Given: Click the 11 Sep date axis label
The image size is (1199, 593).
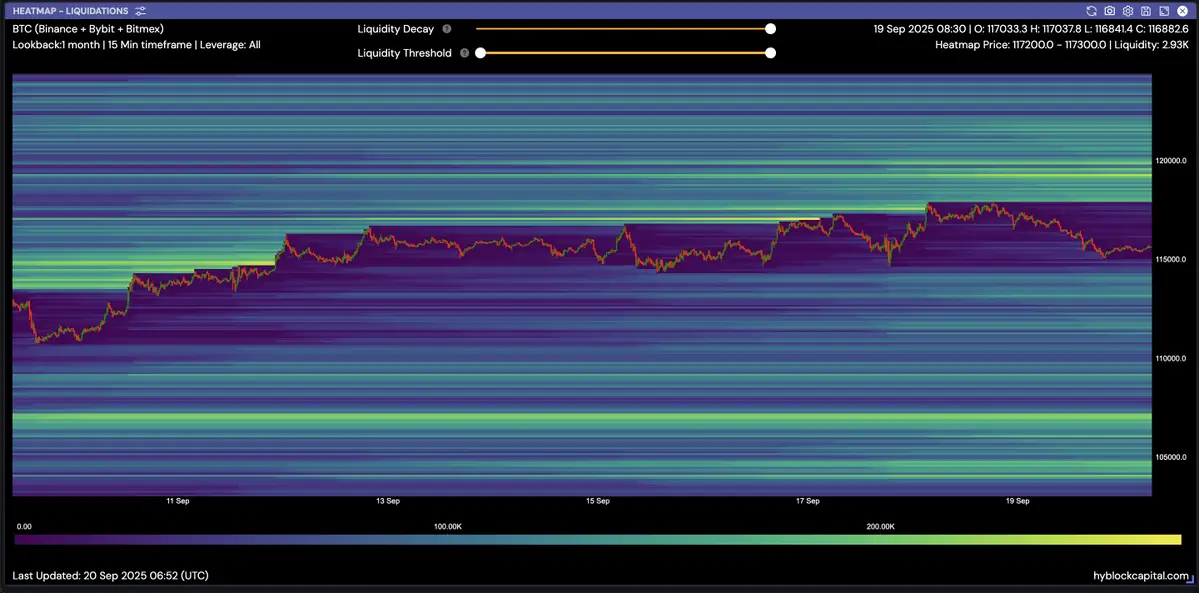Looking at the screenshot, I should [x=177, y=502].
